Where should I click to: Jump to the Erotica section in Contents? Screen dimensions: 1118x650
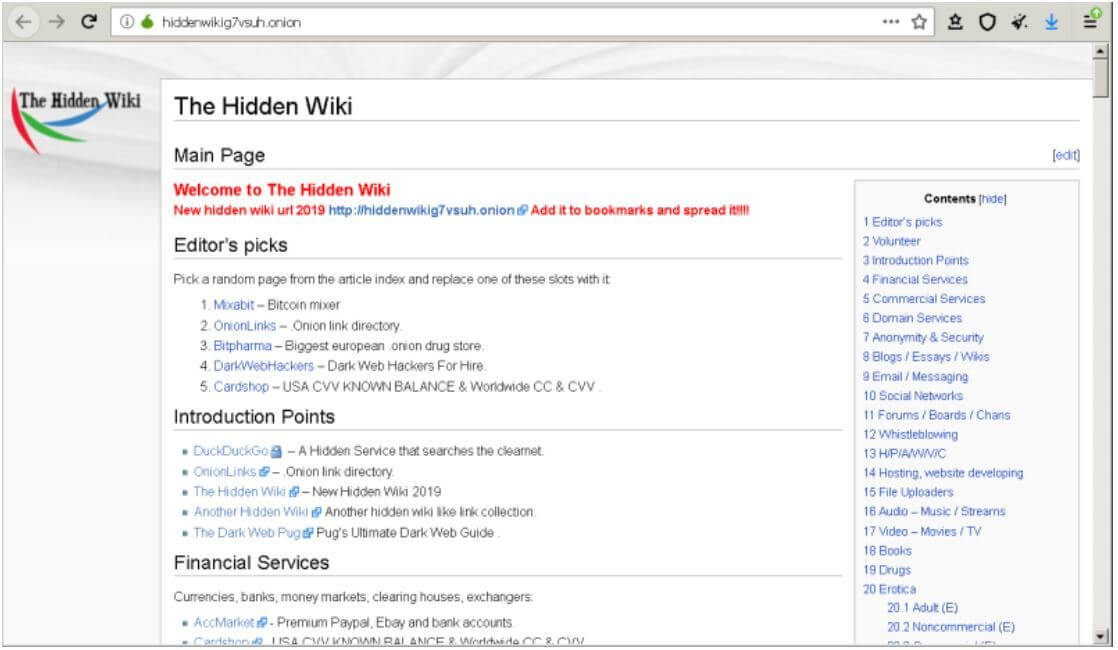click(889, 589)
